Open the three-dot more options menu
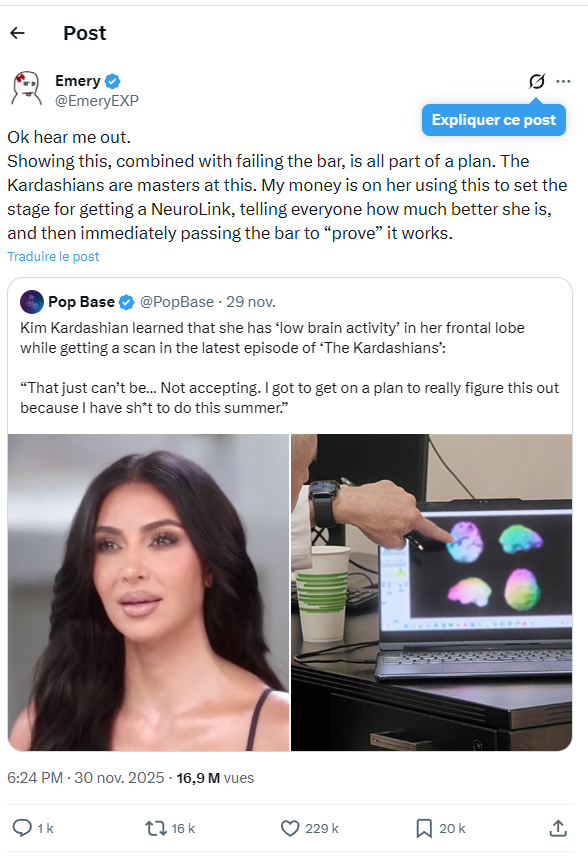Screen dimensions: 588x860 click(x=563, y=81)
